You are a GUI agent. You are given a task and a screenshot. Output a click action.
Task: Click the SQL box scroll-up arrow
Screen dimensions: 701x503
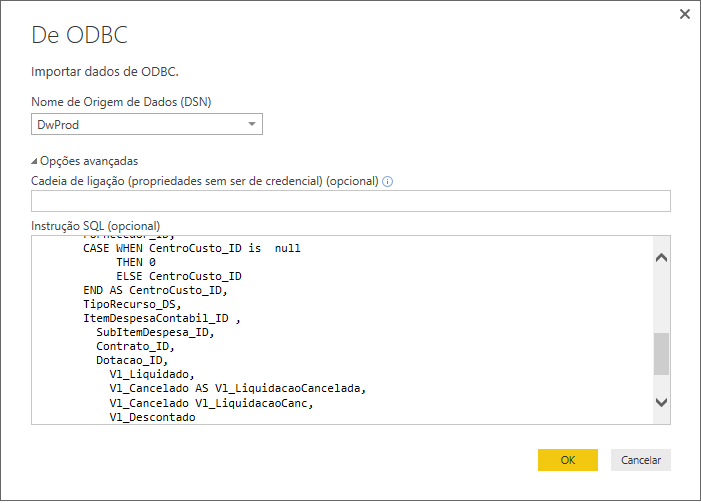tap(661, 258)
